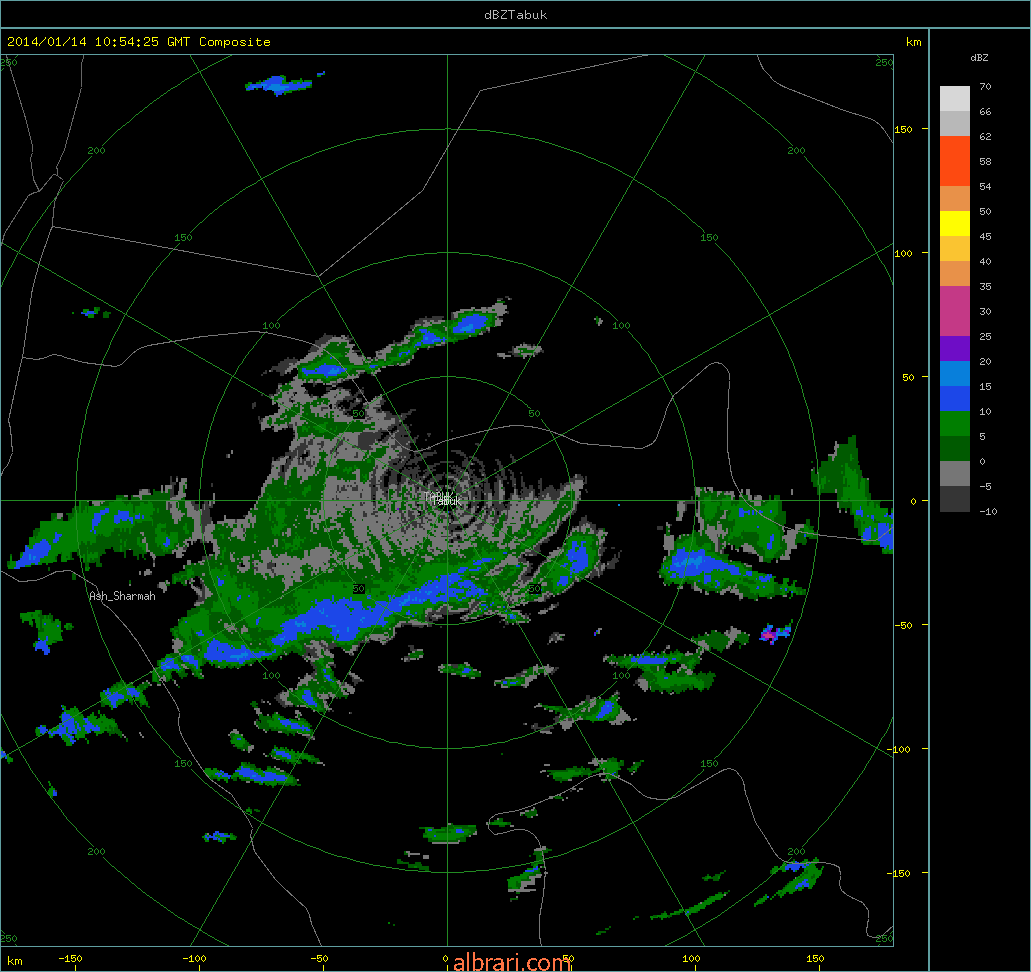Click the magenta storm cell echo

click(x=770, y=635)
